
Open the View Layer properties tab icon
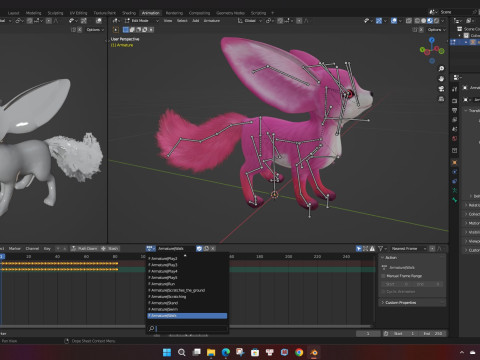(455, 119)
